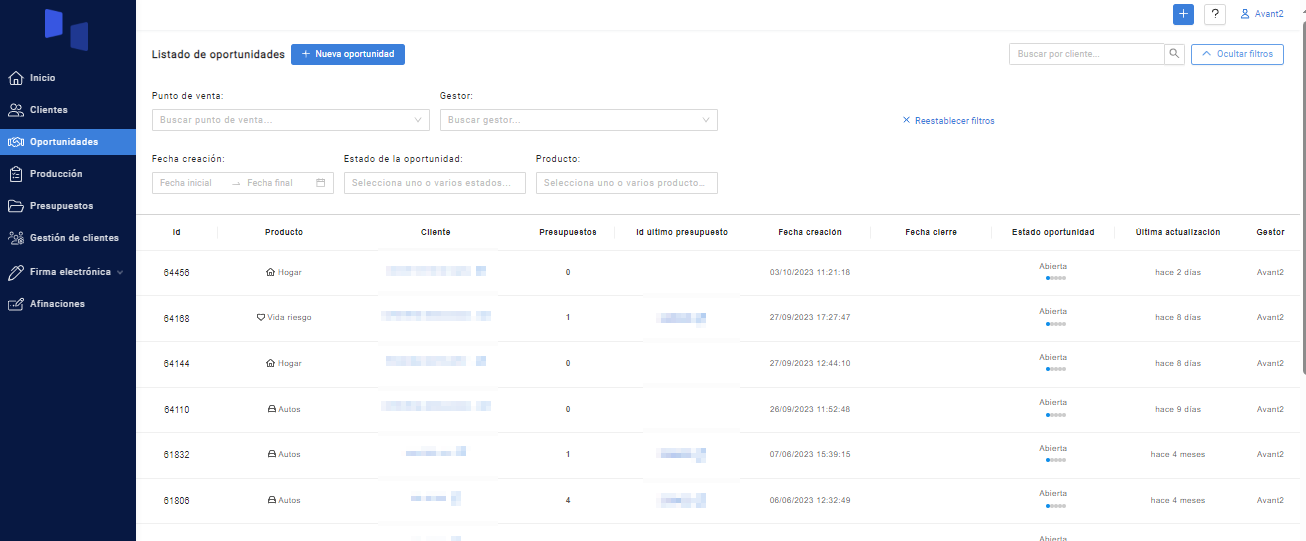Screen dimensions: 1306x541
Task: Open Gestión de clientes menu item
Action: coord(68,238)
